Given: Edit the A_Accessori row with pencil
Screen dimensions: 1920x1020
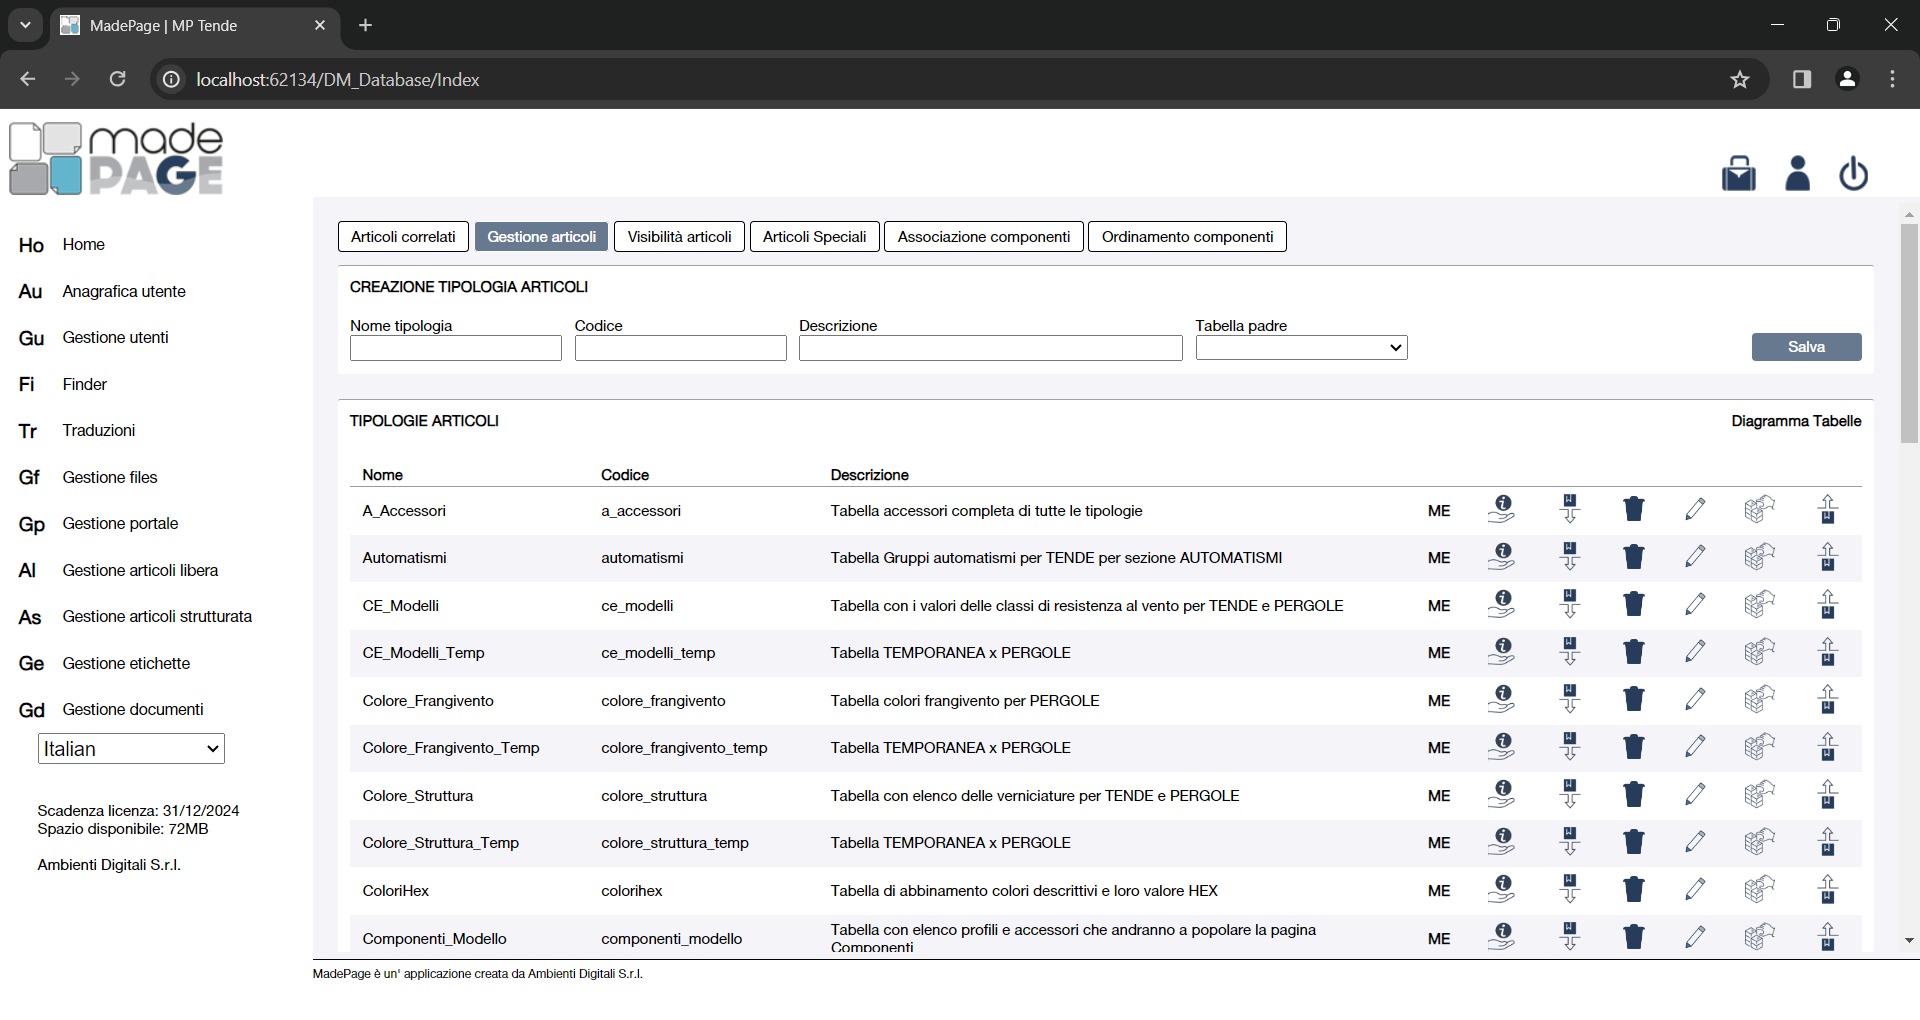Looking at the screenshot, I should (x=1695, y=510).
